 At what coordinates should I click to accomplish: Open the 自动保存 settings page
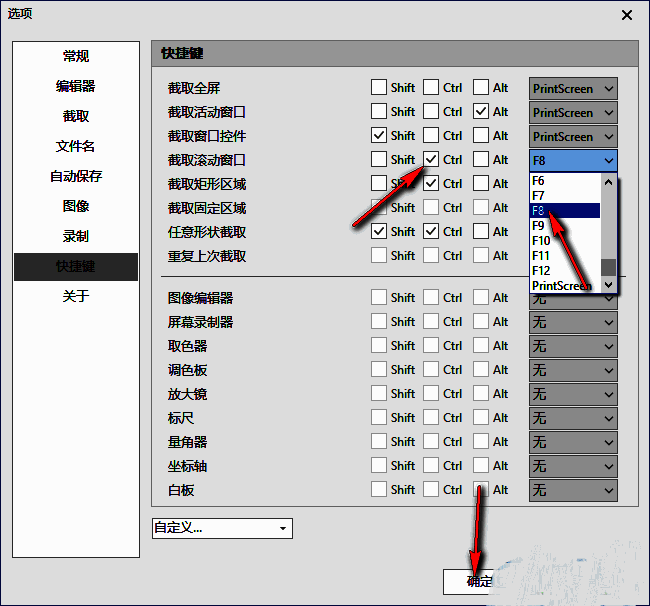point(76,176)
